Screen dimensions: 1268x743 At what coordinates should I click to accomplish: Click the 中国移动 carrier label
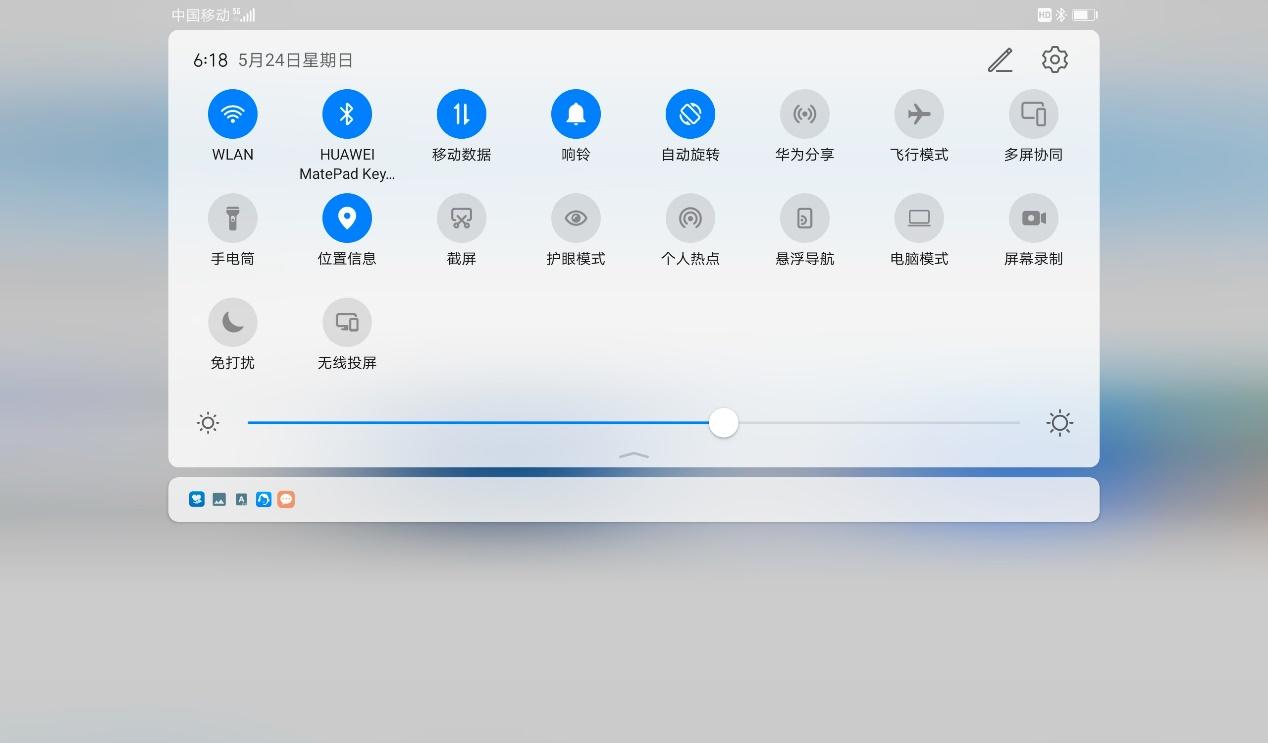click(x=200, y=15)
